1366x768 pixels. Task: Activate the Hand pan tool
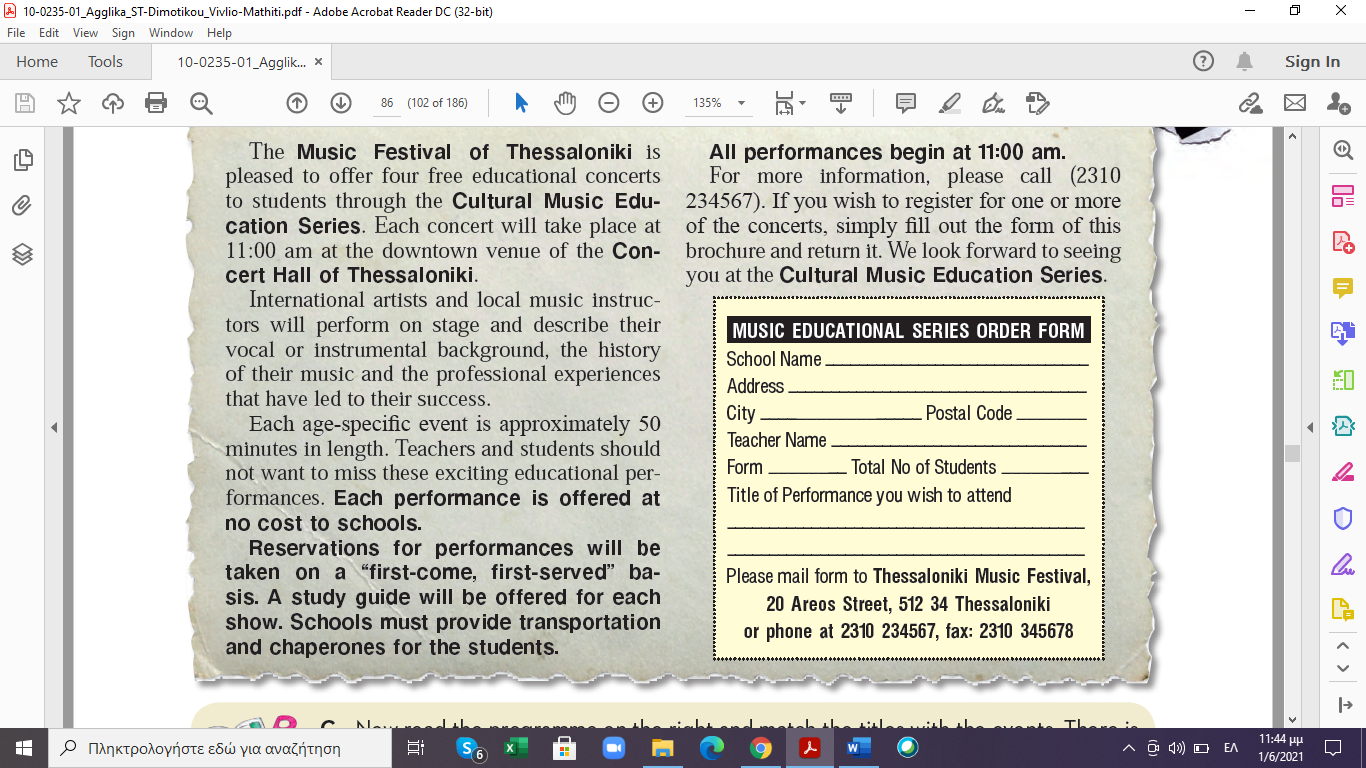point(565,103)
